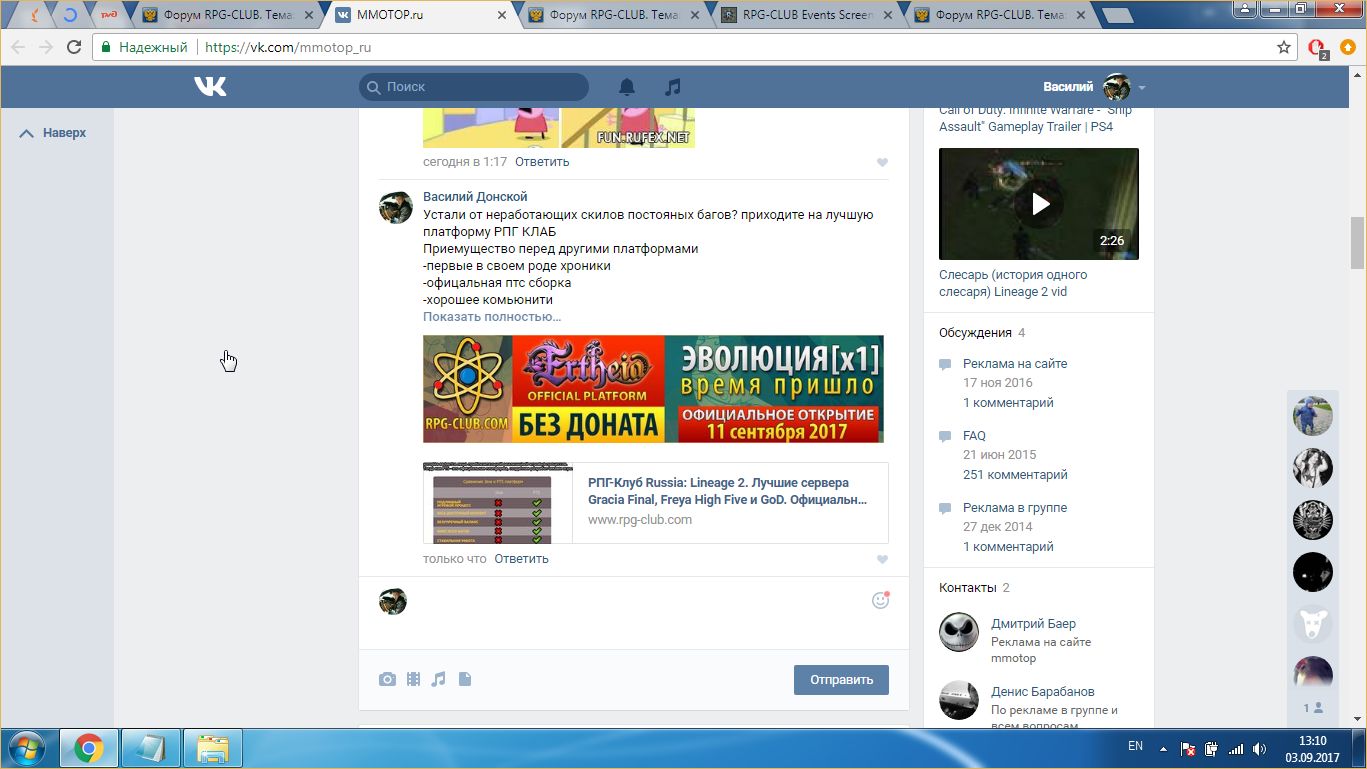1367x769 pixels.
Task: Switch to the last Форум RPG-CLUB tab
Action: tap(1000, 15)
